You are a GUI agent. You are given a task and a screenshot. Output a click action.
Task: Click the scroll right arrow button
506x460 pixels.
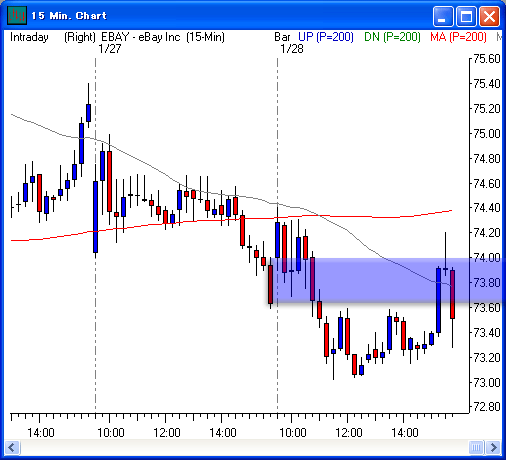click(493, 447)
